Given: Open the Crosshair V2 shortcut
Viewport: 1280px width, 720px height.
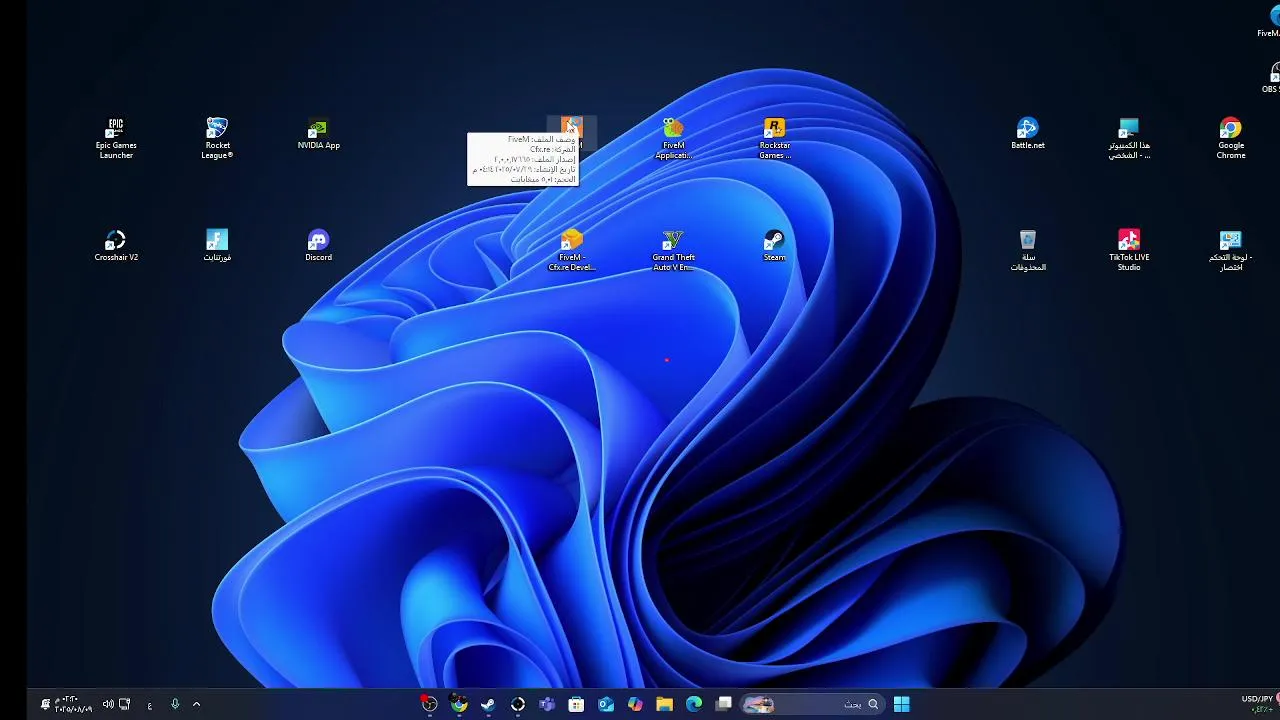Looking at the screenshot, I should tap(116, 246).
